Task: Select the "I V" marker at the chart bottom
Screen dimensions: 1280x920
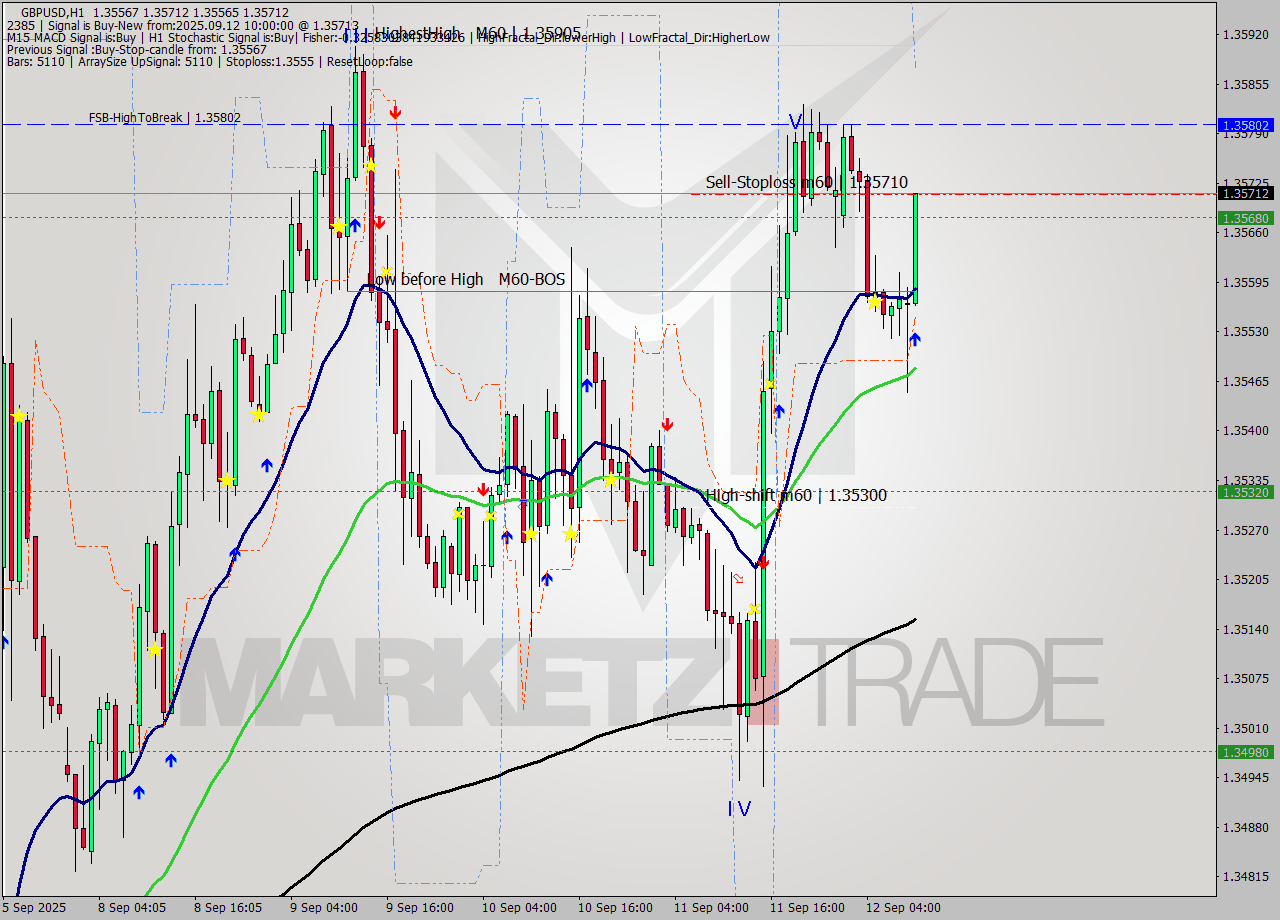Action: 737,808
